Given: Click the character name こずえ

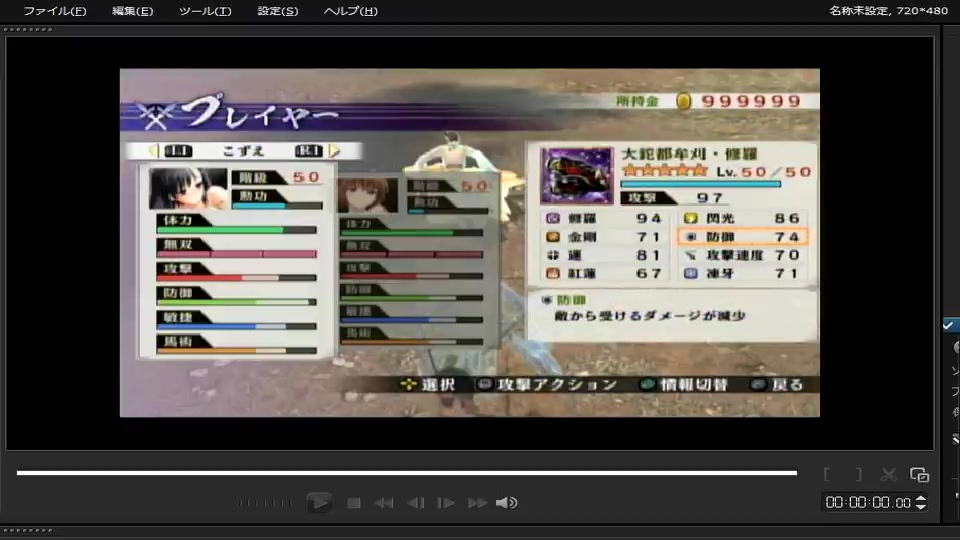Looking at the screenshot, I should coord(243,151).
